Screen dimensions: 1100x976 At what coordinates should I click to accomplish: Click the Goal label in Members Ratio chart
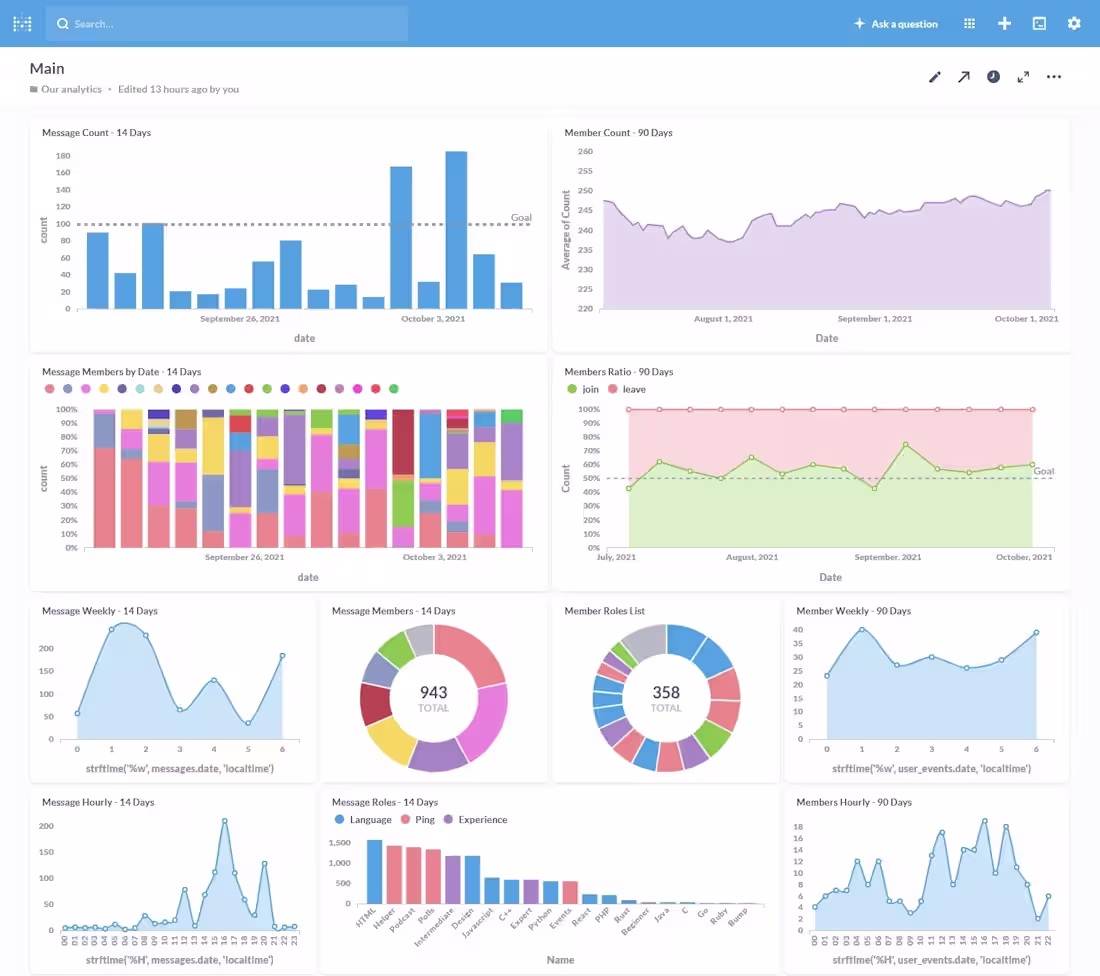tap(1043, 472)
